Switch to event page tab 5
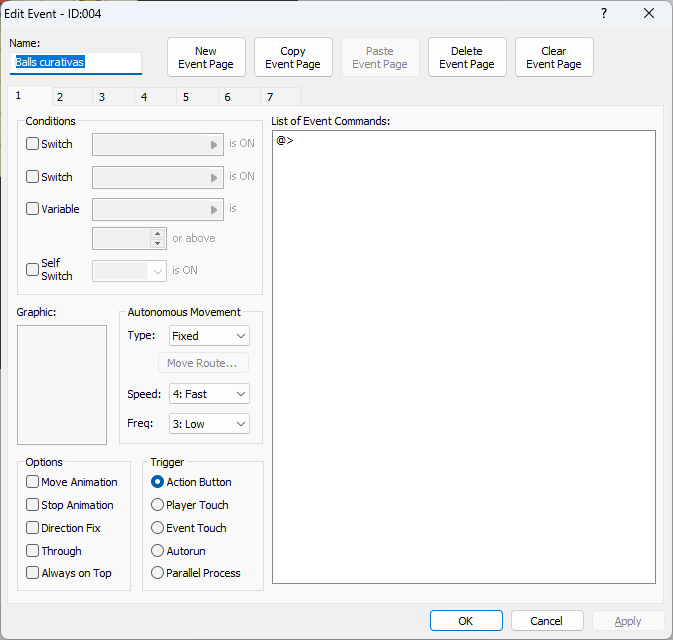 pyautogui.click(x=185, y=97)
